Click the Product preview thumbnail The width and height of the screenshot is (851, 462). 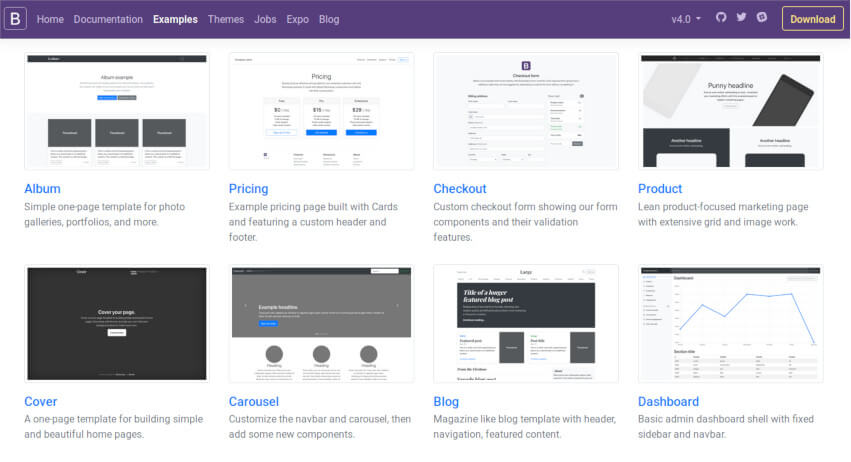(731, 111)
